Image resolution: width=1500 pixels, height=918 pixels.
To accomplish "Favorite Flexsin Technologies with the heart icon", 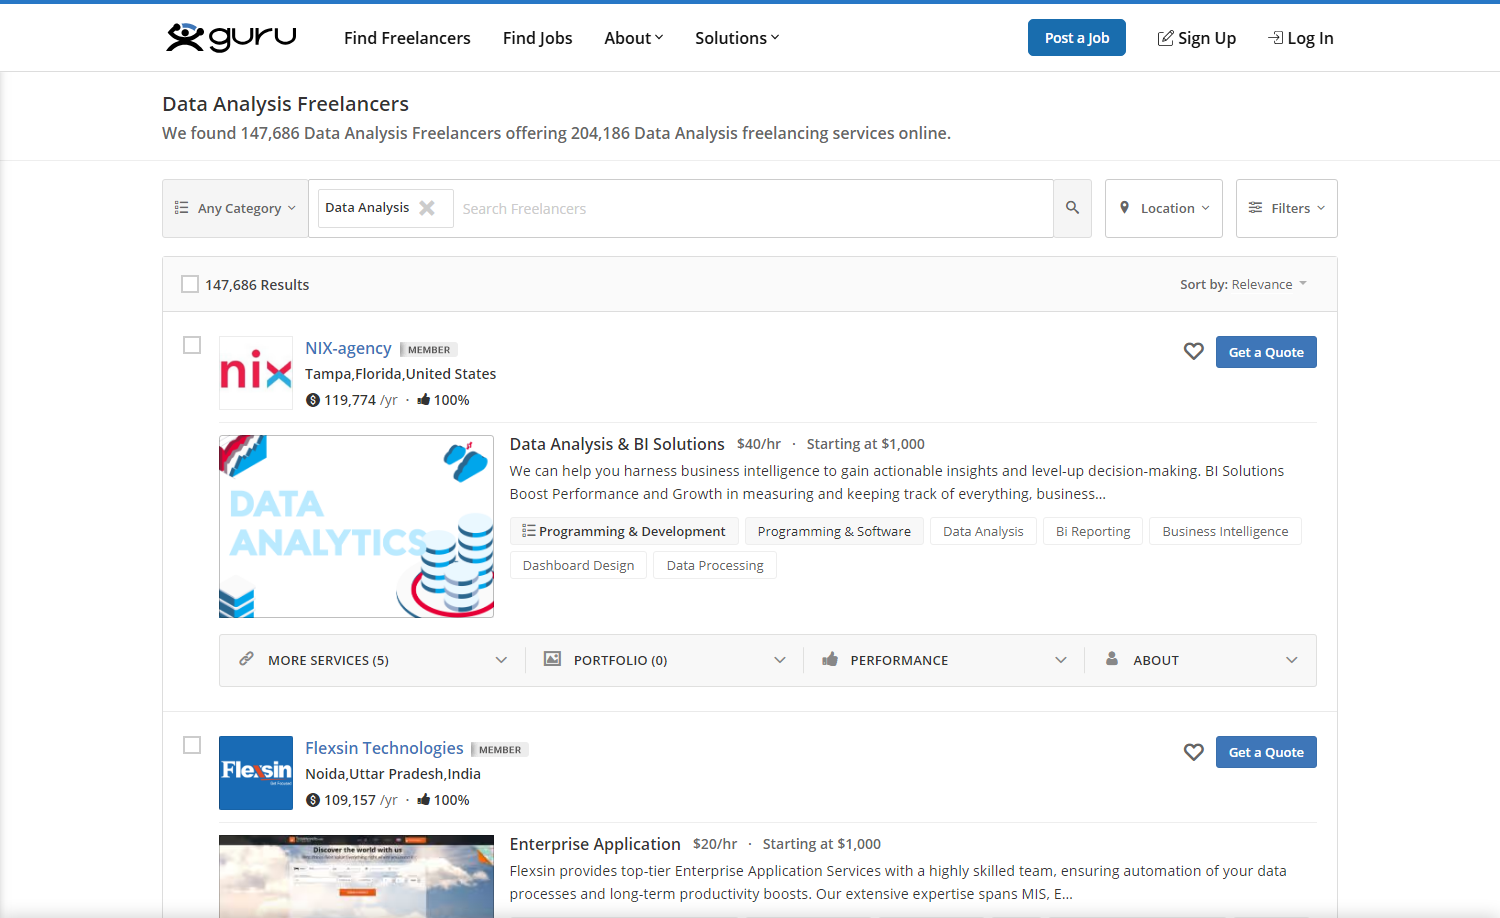I will coord(1193,751).
